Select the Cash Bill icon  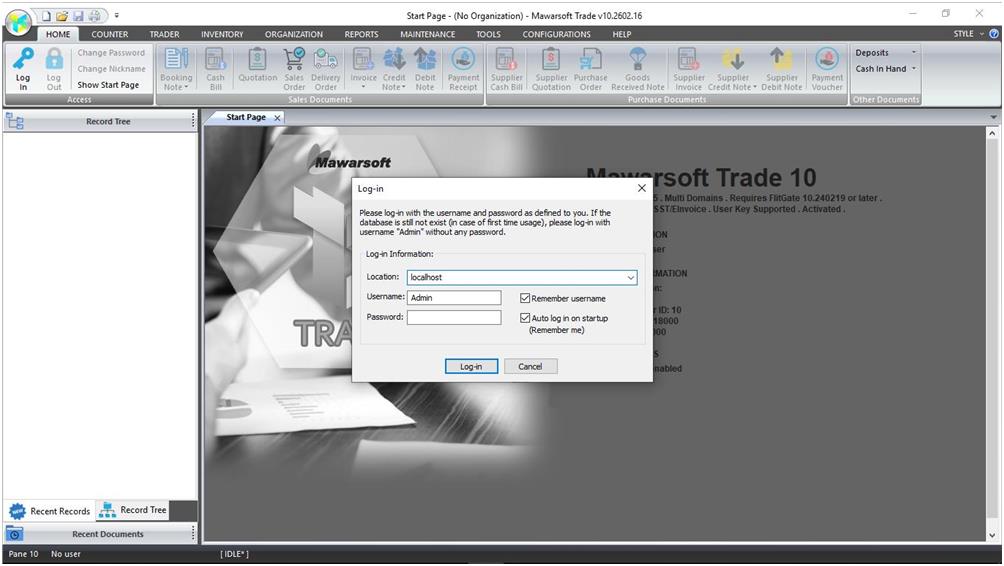[215, 60]
